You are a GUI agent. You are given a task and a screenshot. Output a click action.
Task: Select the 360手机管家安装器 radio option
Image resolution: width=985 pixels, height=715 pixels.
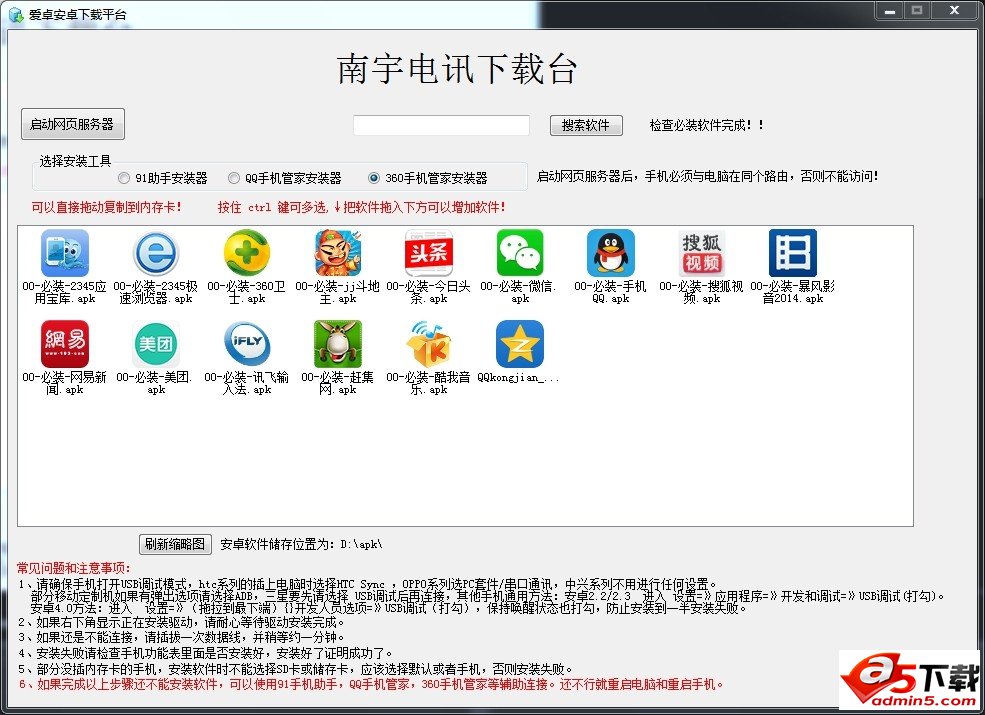coord(374,178)
